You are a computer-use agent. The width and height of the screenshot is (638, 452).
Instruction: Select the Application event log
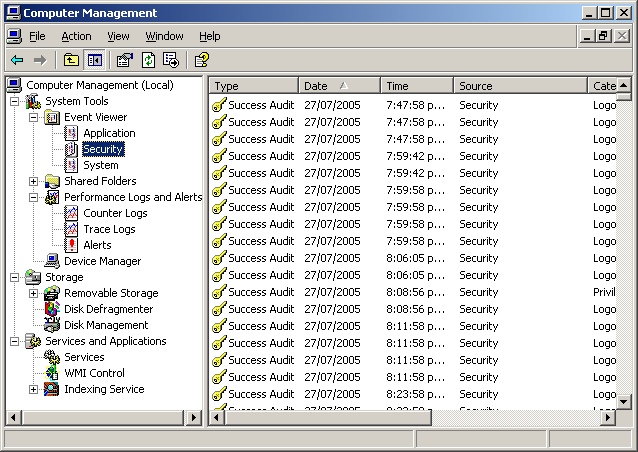tap(109, 133)
